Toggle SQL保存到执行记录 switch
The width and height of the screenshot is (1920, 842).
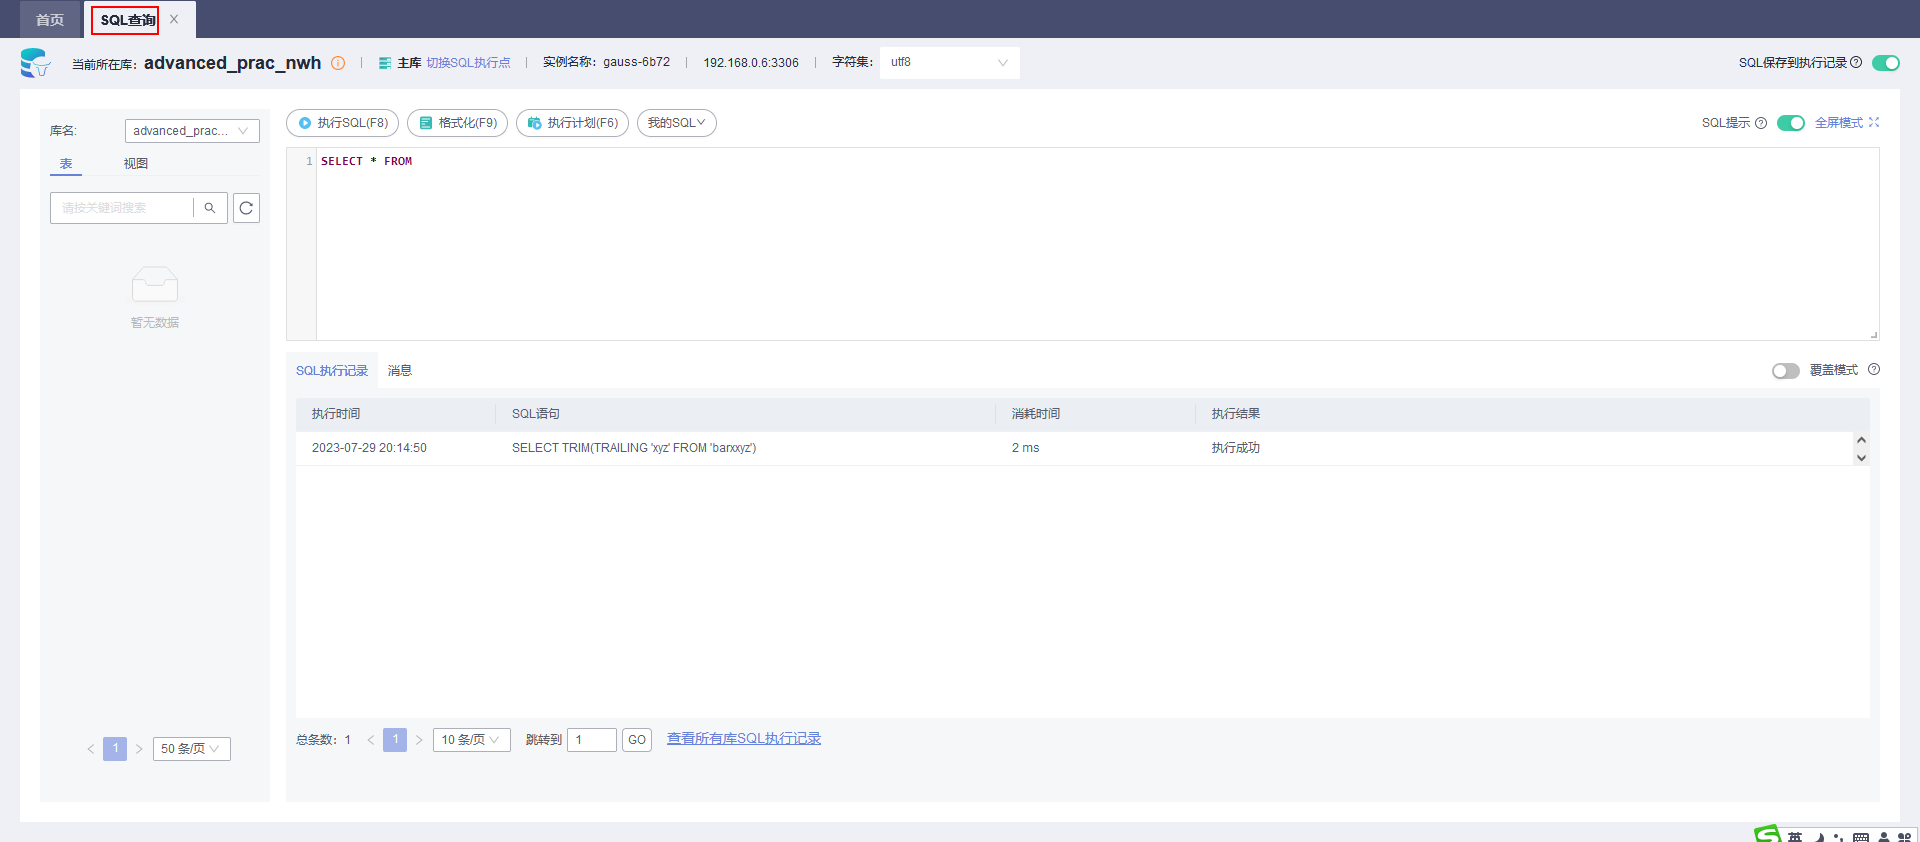coord(1886,63)
